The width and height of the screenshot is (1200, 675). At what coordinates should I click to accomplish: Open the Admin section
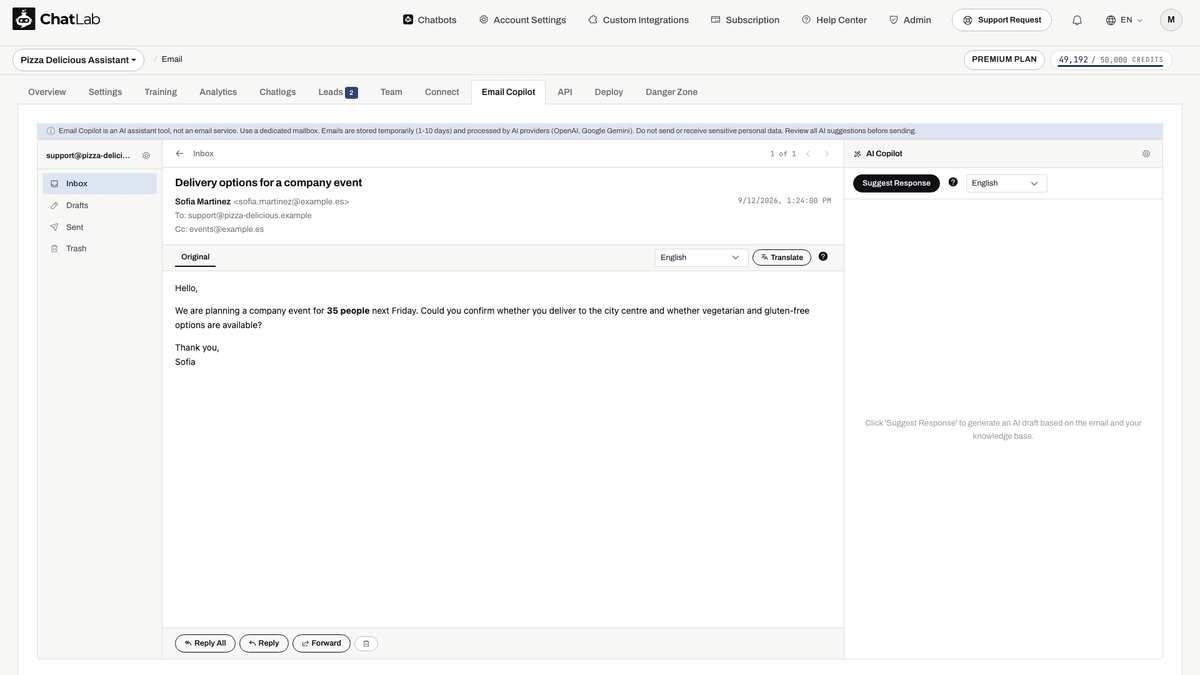pyautogui.click(x=910, y=20)
